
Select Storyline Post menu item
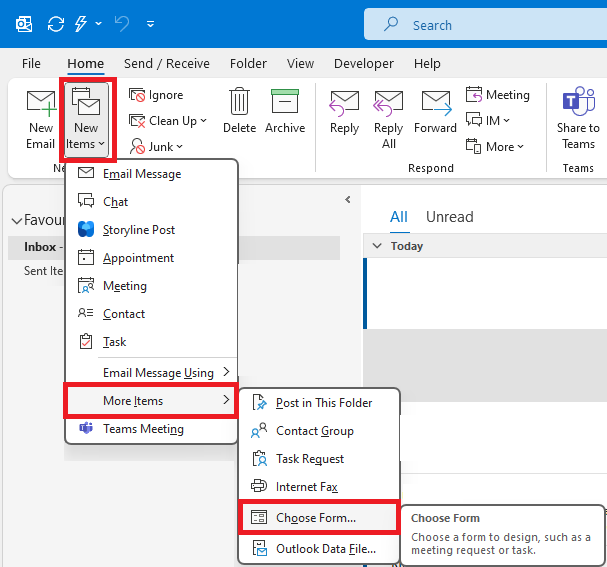coord(151,230)
